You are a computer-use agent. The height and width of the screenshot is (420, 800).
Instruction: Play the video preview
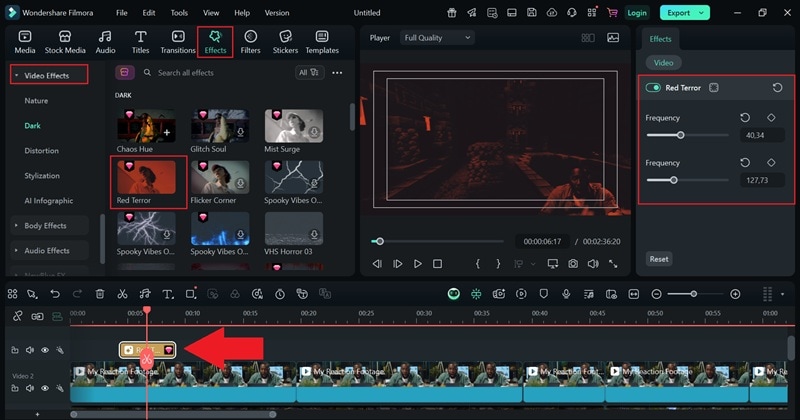tap(417, 264)
